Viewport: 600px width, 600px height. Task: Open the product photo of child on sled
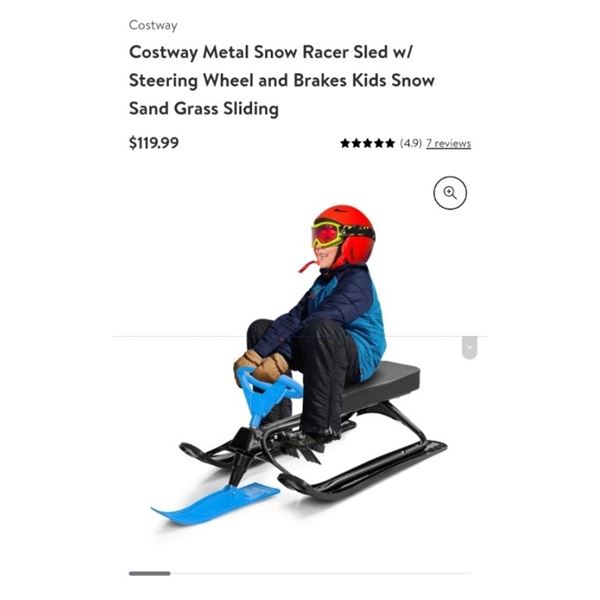[x=299, y=365]
